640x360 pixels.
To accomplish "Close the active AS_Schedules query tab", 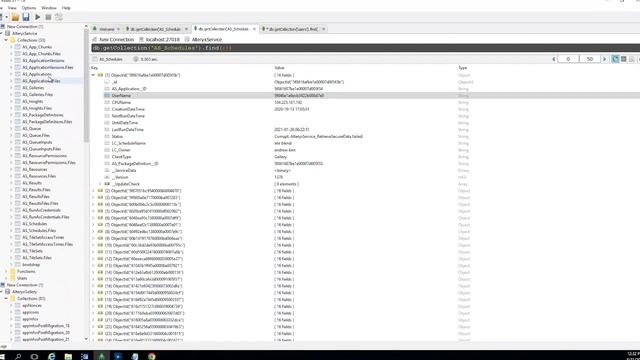I will coord(254,29).
